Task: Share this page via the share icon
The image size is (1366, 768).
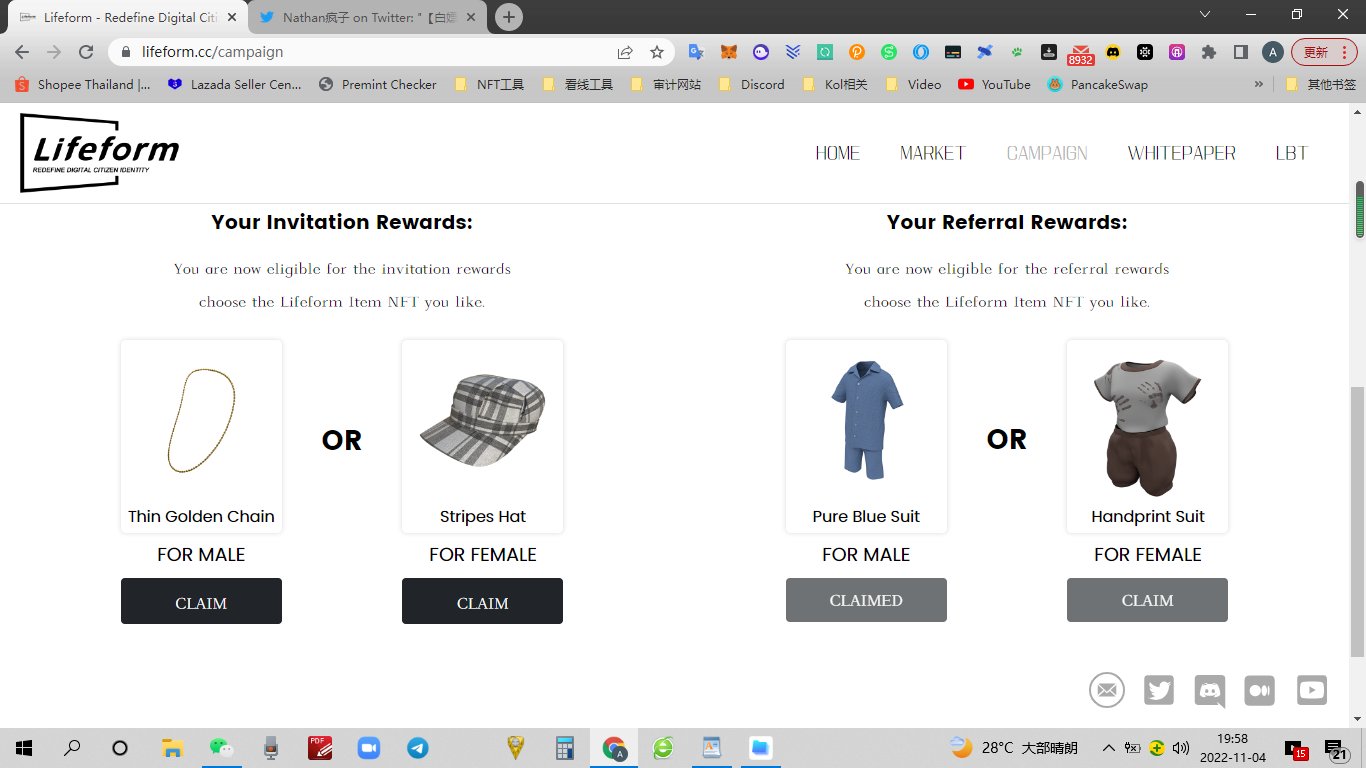Action: coord(625,52)
